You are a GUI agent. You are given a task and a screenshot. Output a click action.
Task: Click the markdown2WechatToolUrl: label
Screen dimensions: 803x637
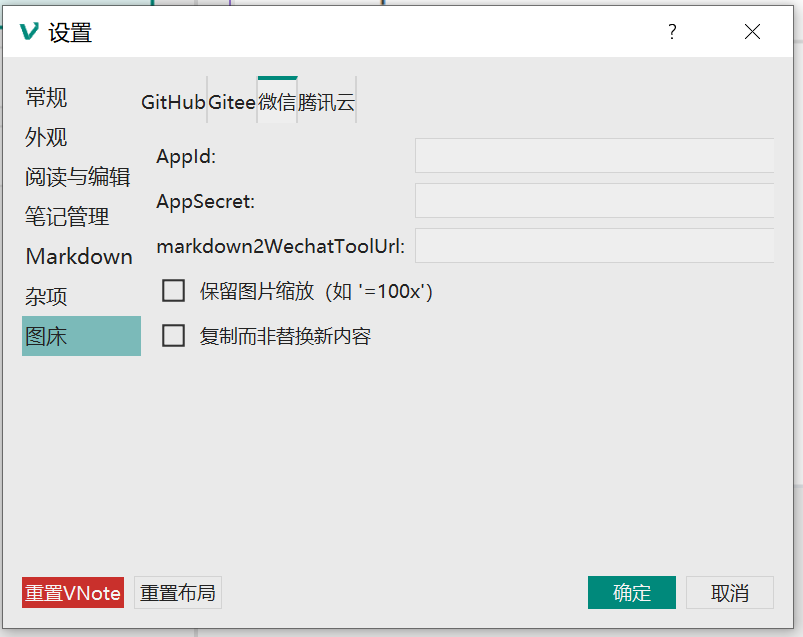coord(281,246)
